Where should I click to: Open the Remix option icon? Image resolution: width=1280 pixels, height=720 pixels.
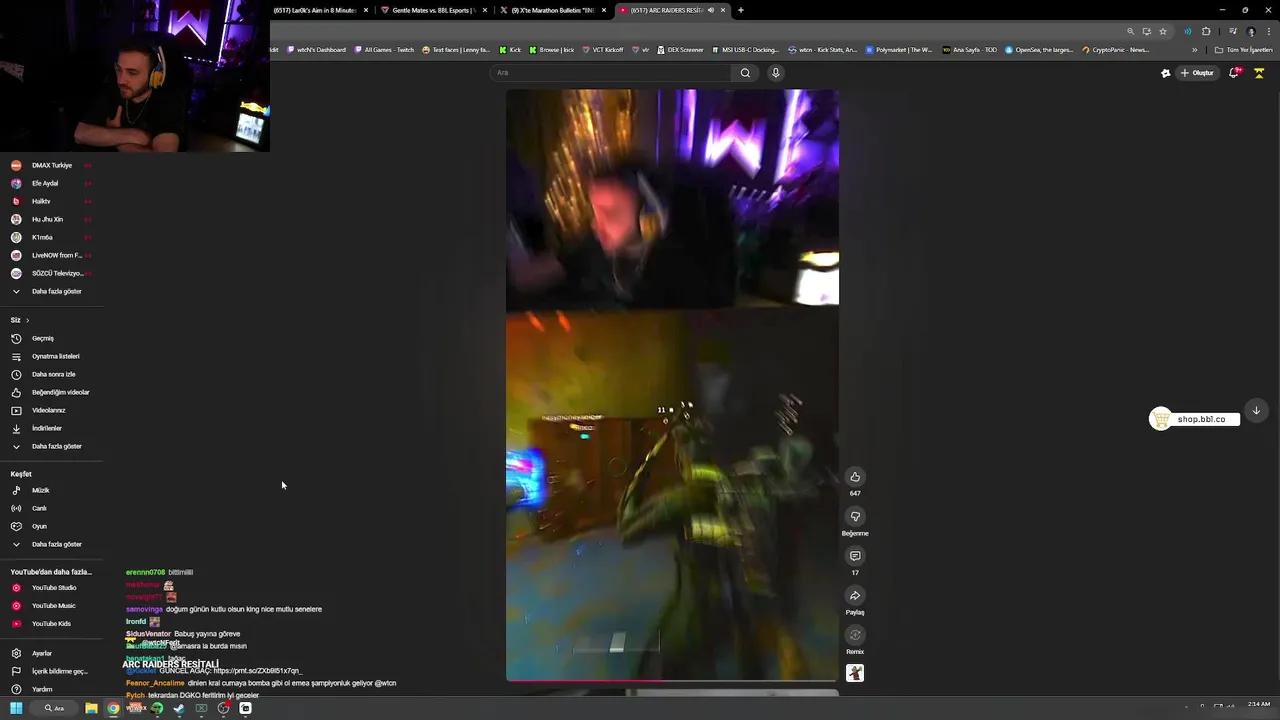click(x=855, y=635)
